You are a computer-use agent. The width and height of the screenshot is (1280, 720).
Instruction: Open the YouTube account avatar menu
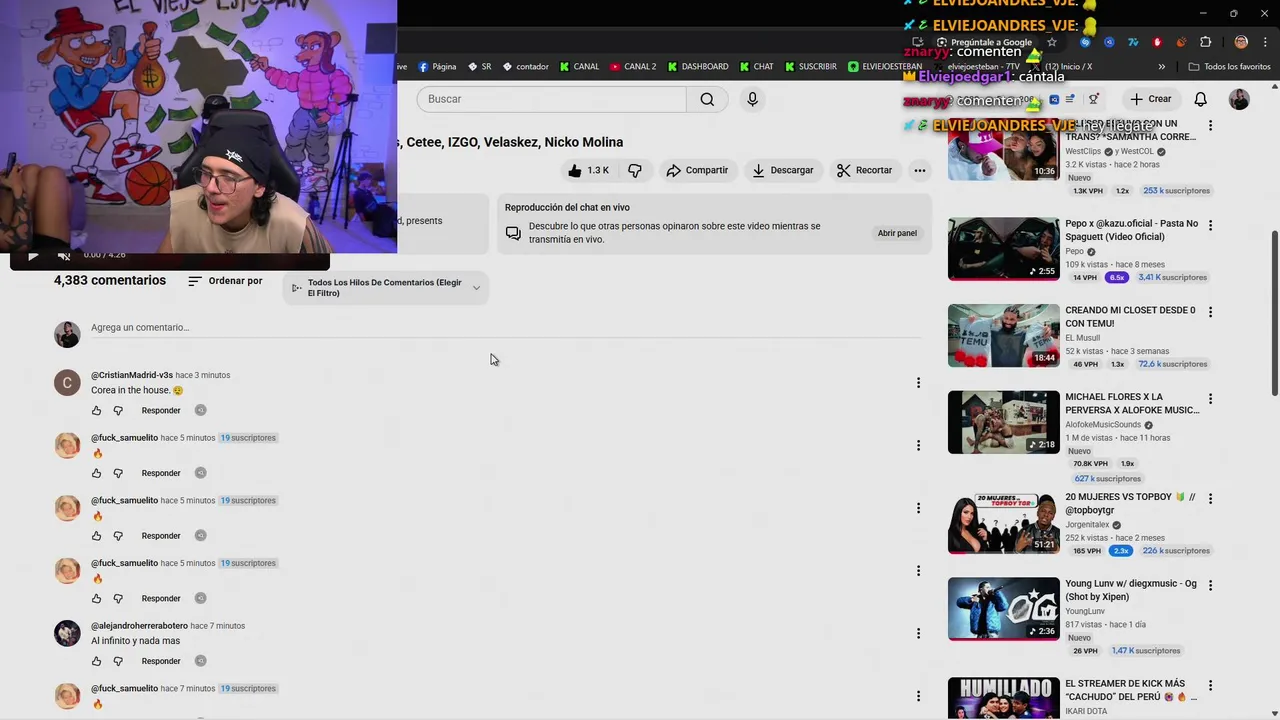[x=1239, y=99]
